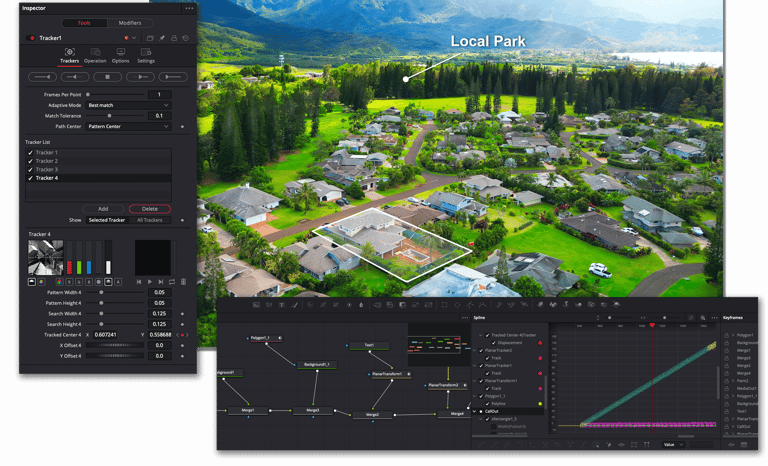Click the Y Offset 4 keyframe diamond

point(183,356)
